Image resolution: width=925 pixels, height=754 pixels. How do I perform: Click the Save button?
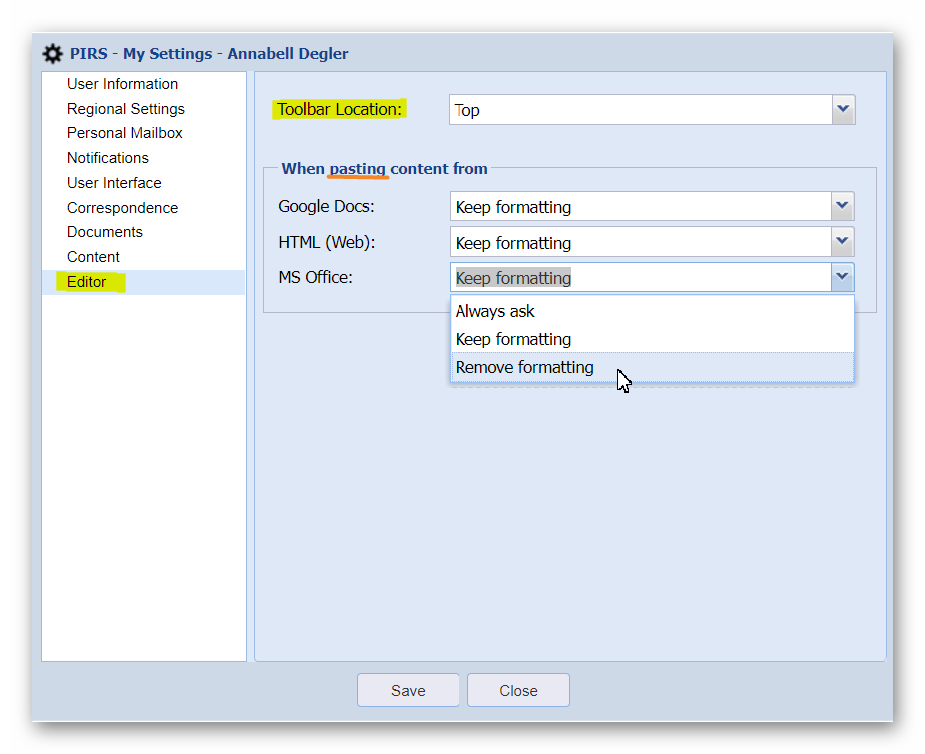click(408, 690)
